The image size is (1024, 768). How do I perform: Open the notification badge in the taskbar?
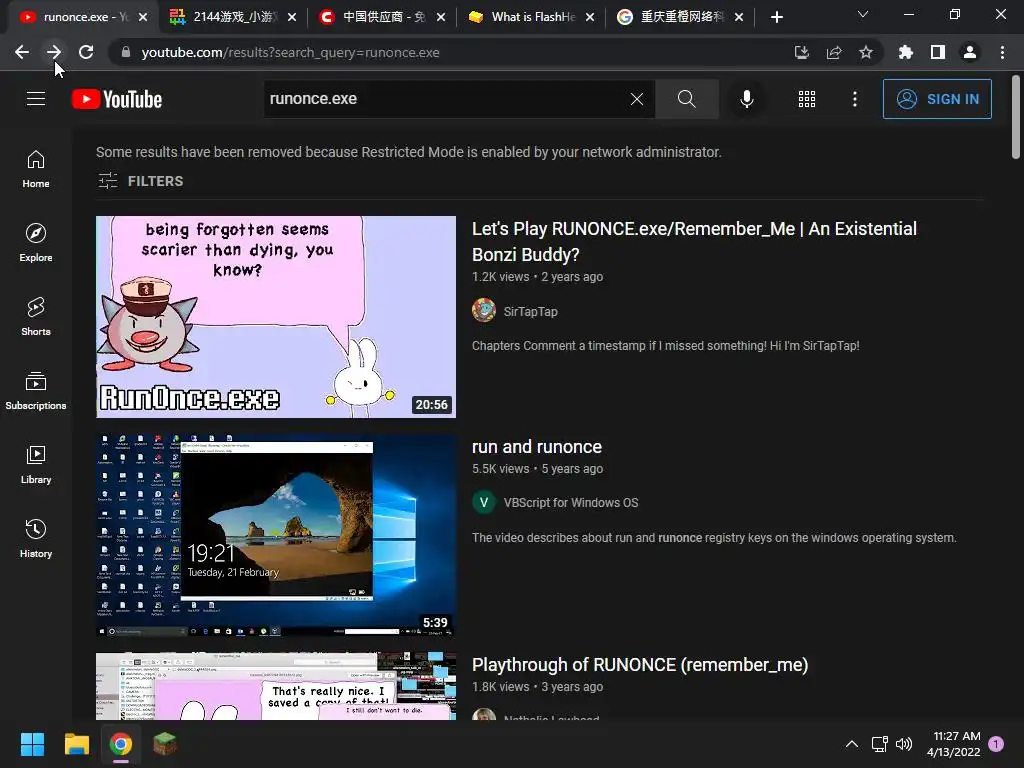[996, 744]
